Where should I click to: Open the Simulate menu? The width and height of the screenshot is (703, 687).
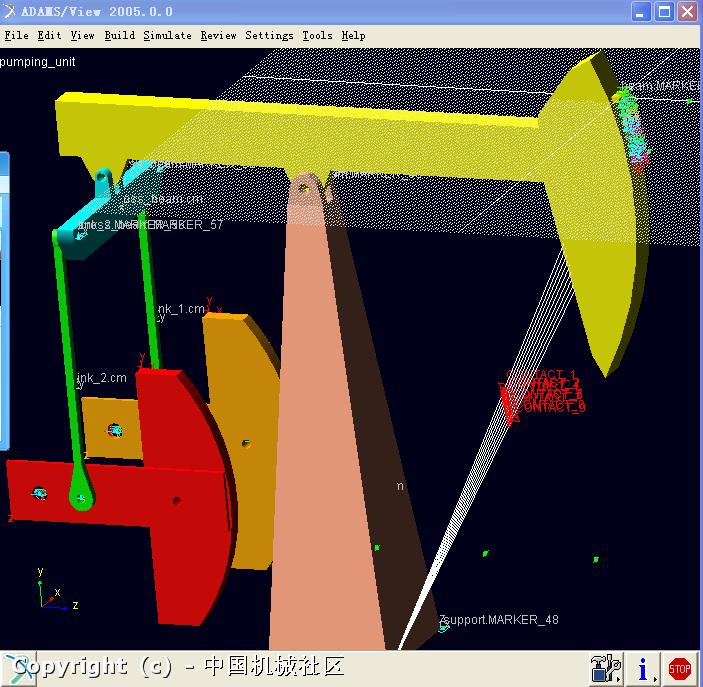167,35
